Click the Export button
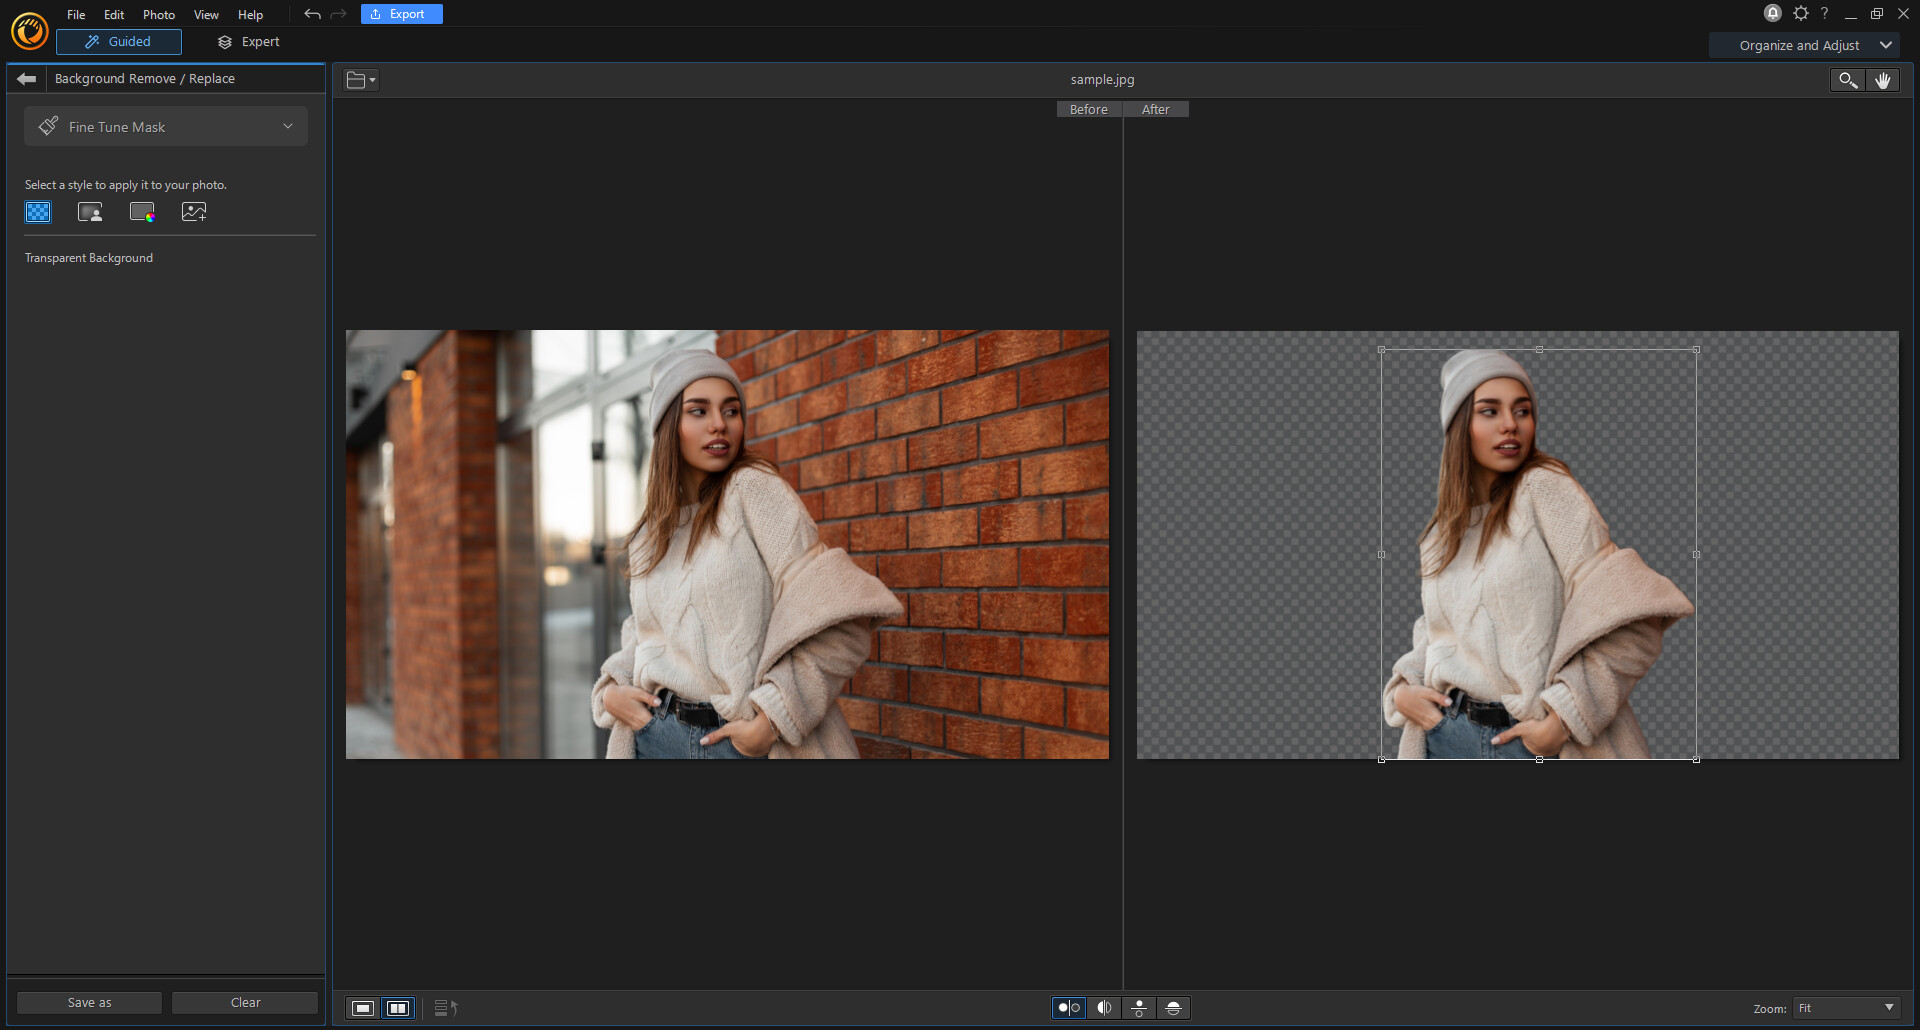This screenshot has height=1030, width=1920. [x=401, y=14]
